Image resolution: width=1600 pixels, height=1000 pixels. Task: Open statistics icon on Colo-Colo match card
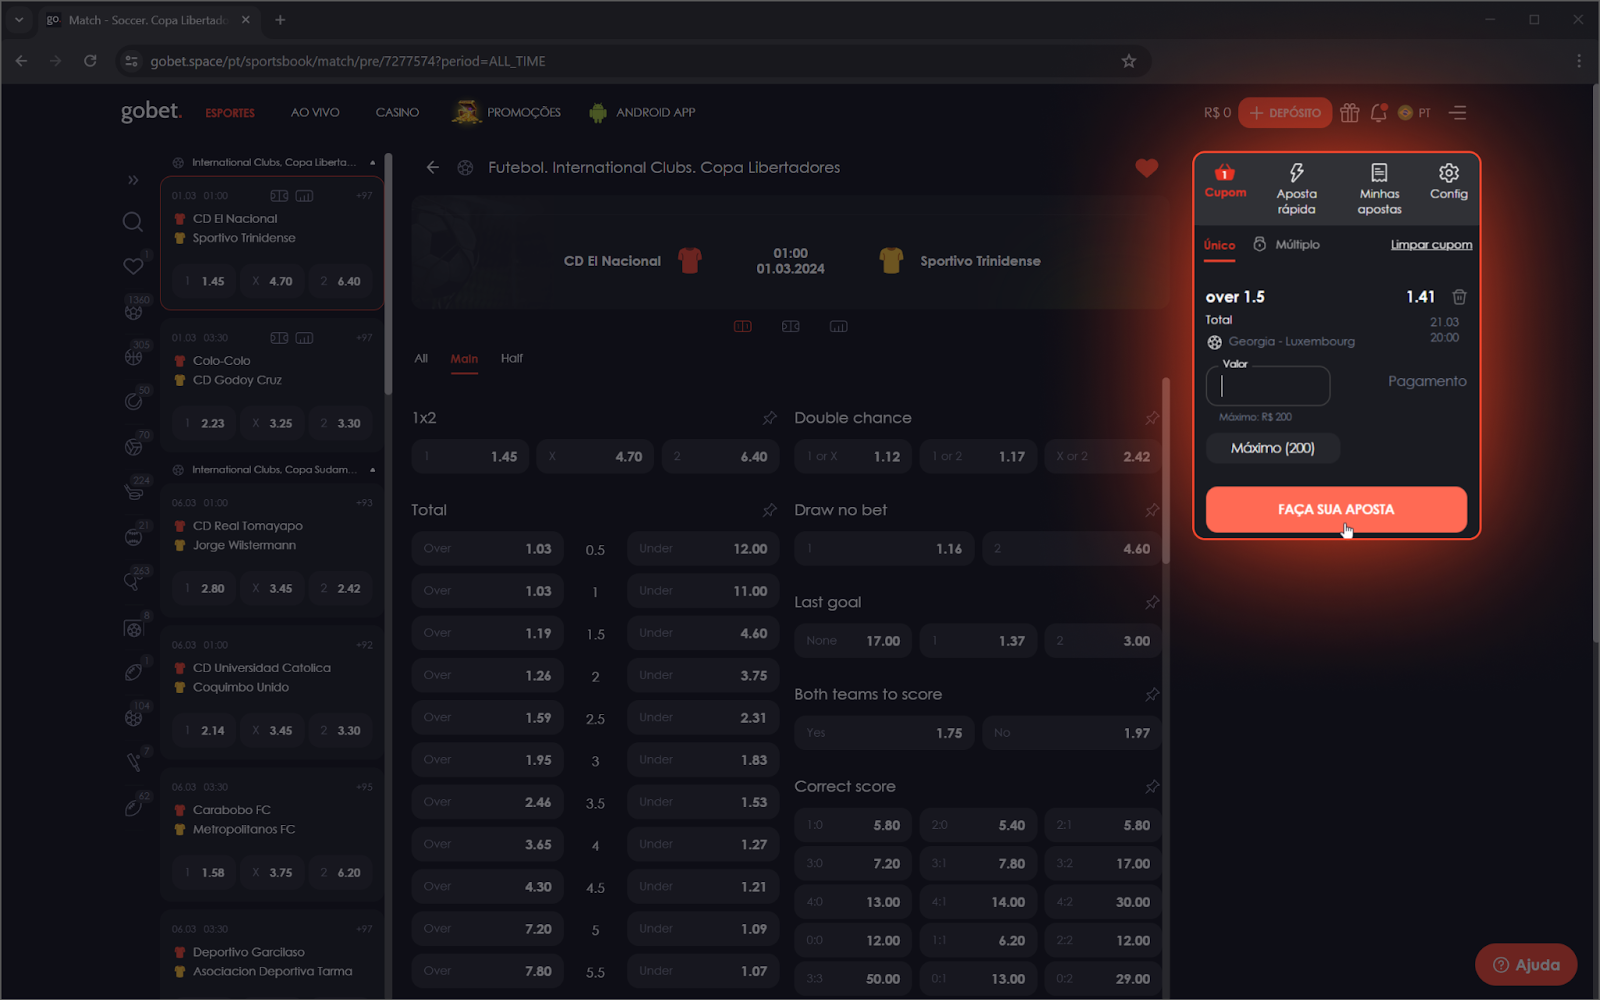304,338
